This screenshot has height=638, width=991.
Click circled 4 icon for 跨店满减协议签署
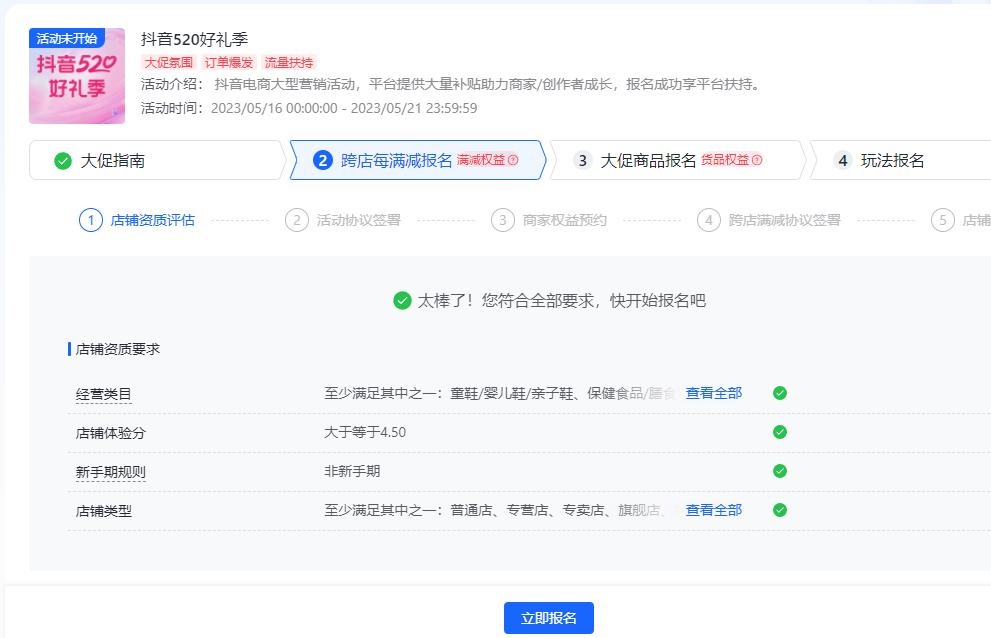click(708, 220)
